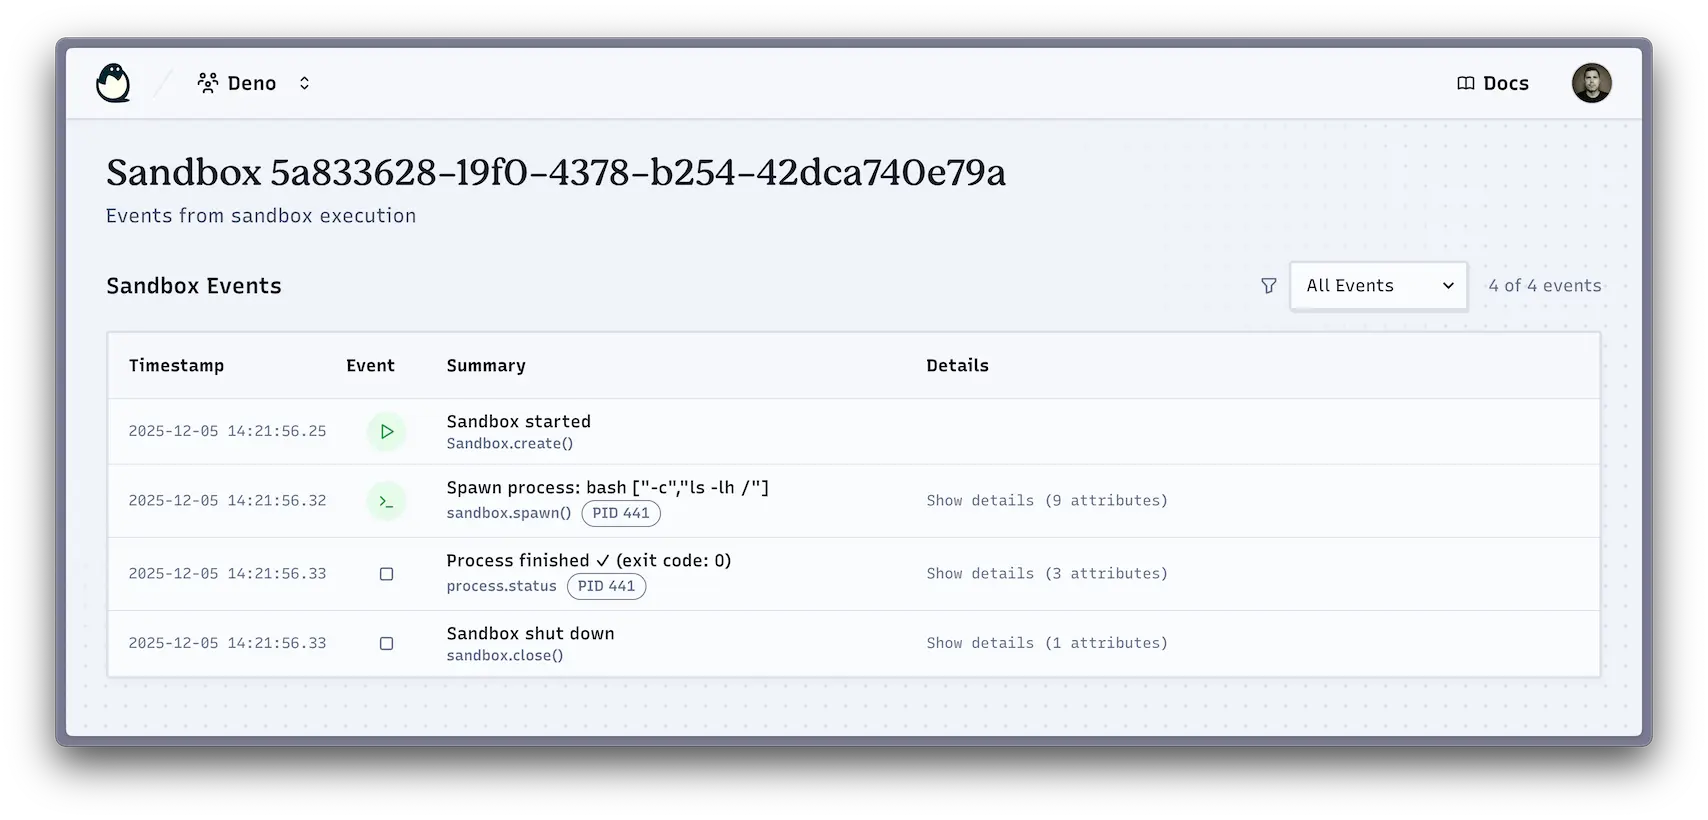Open the Deno workspace switcher
The height and width of the screenshot is (820, 1708).
point(304,83)
